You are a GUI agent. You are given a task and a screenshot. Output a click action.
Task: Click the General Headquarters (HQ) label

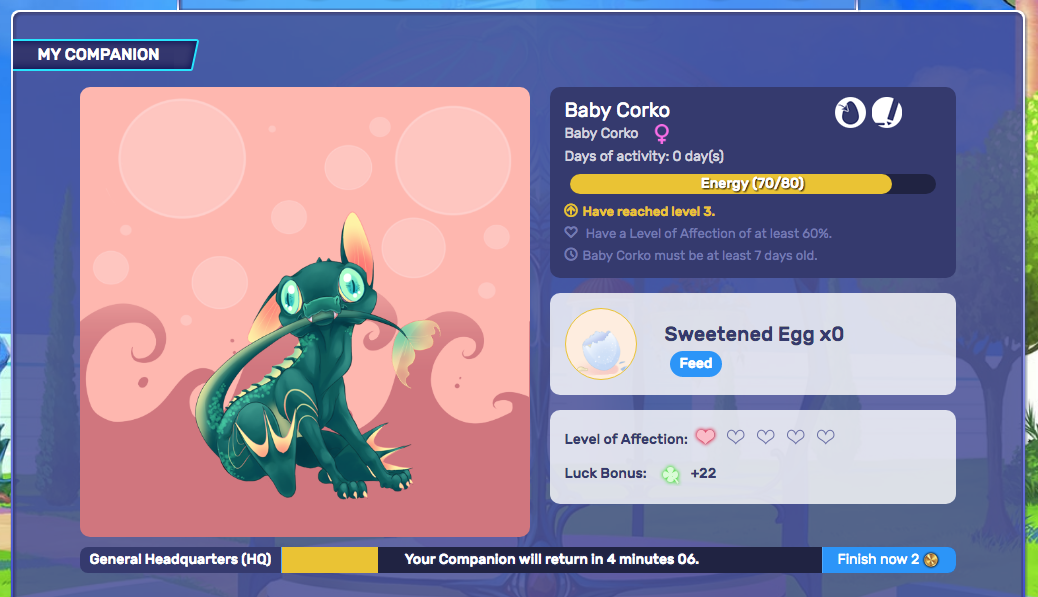click(181, 560)
